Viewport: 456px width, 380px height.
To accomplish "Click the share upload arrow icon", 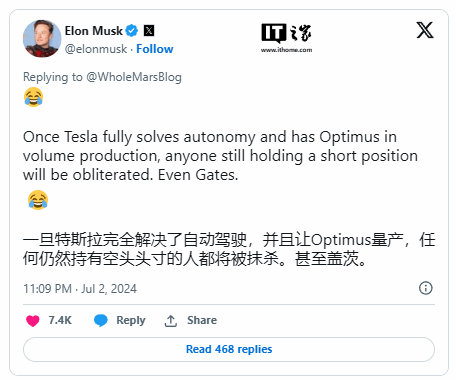I will pos(170,321).
